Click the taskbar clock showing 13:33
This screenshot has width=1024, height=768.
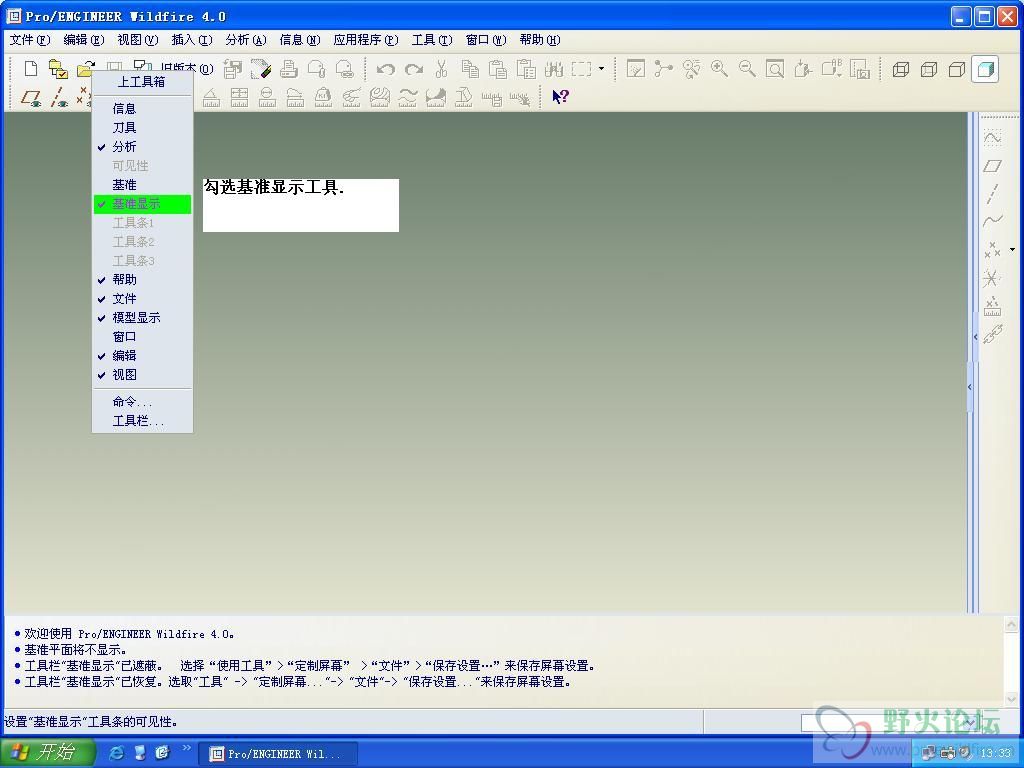pos(995,753)
